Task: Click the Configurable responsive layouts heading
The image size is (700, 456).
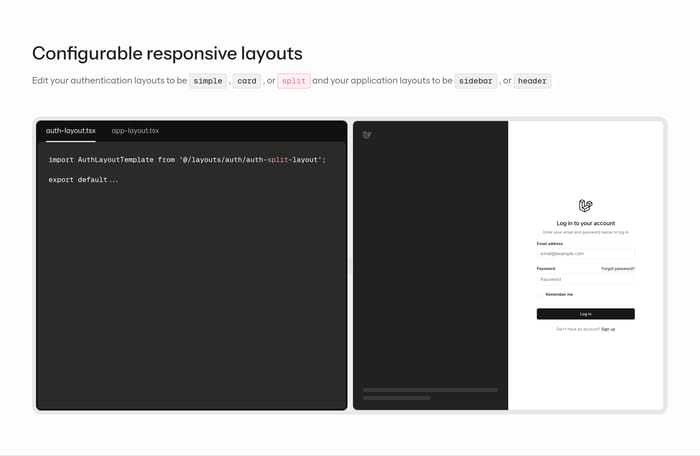Action: pyautogui.click(x=167, y=53)
